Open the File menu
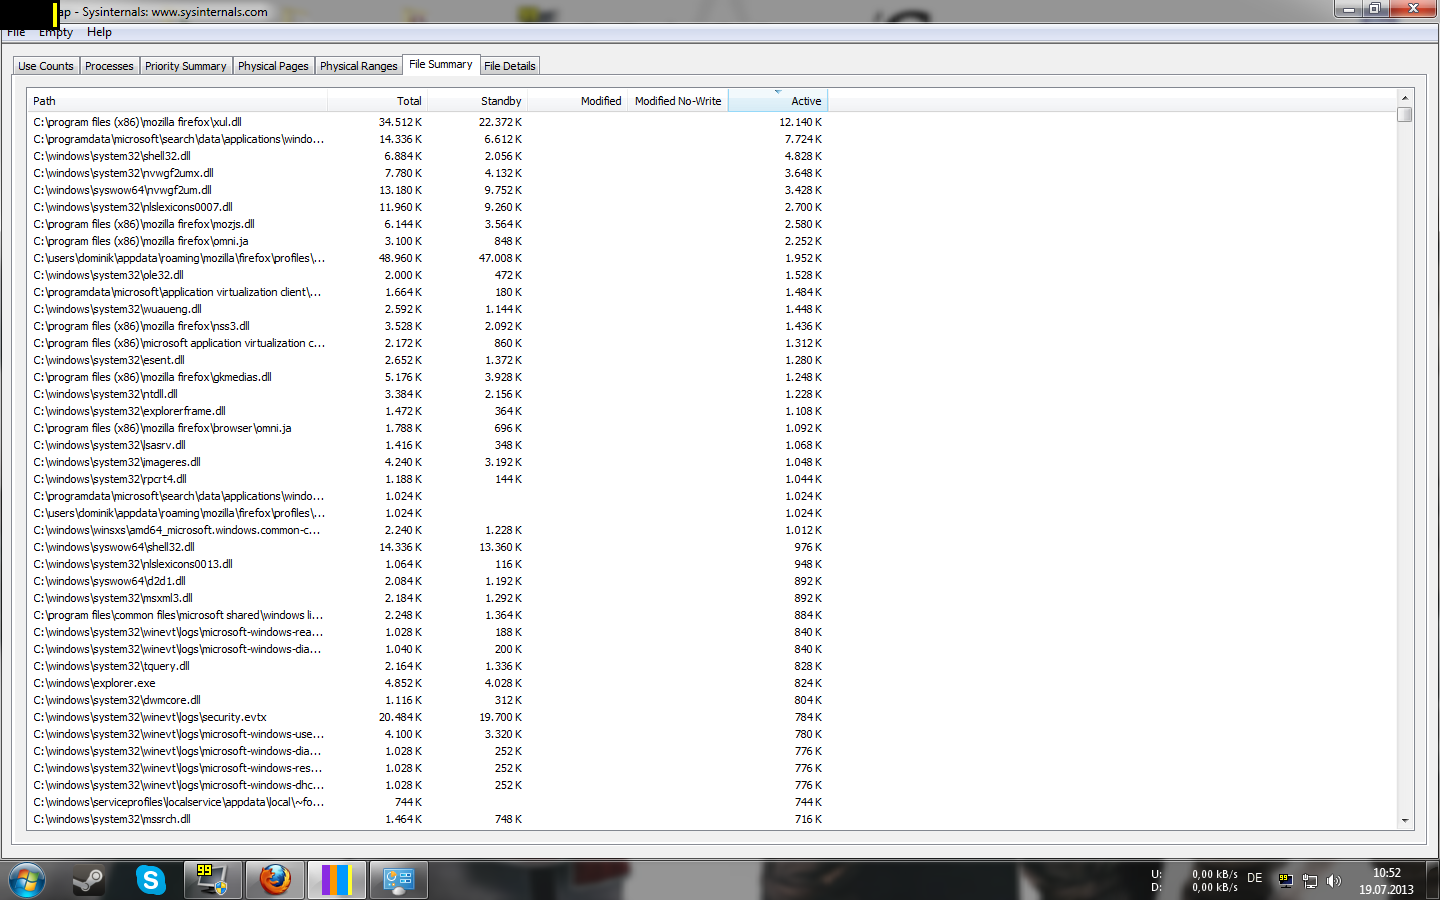The height and width of the screenshot is (900, 1440). tap(16, 32)
